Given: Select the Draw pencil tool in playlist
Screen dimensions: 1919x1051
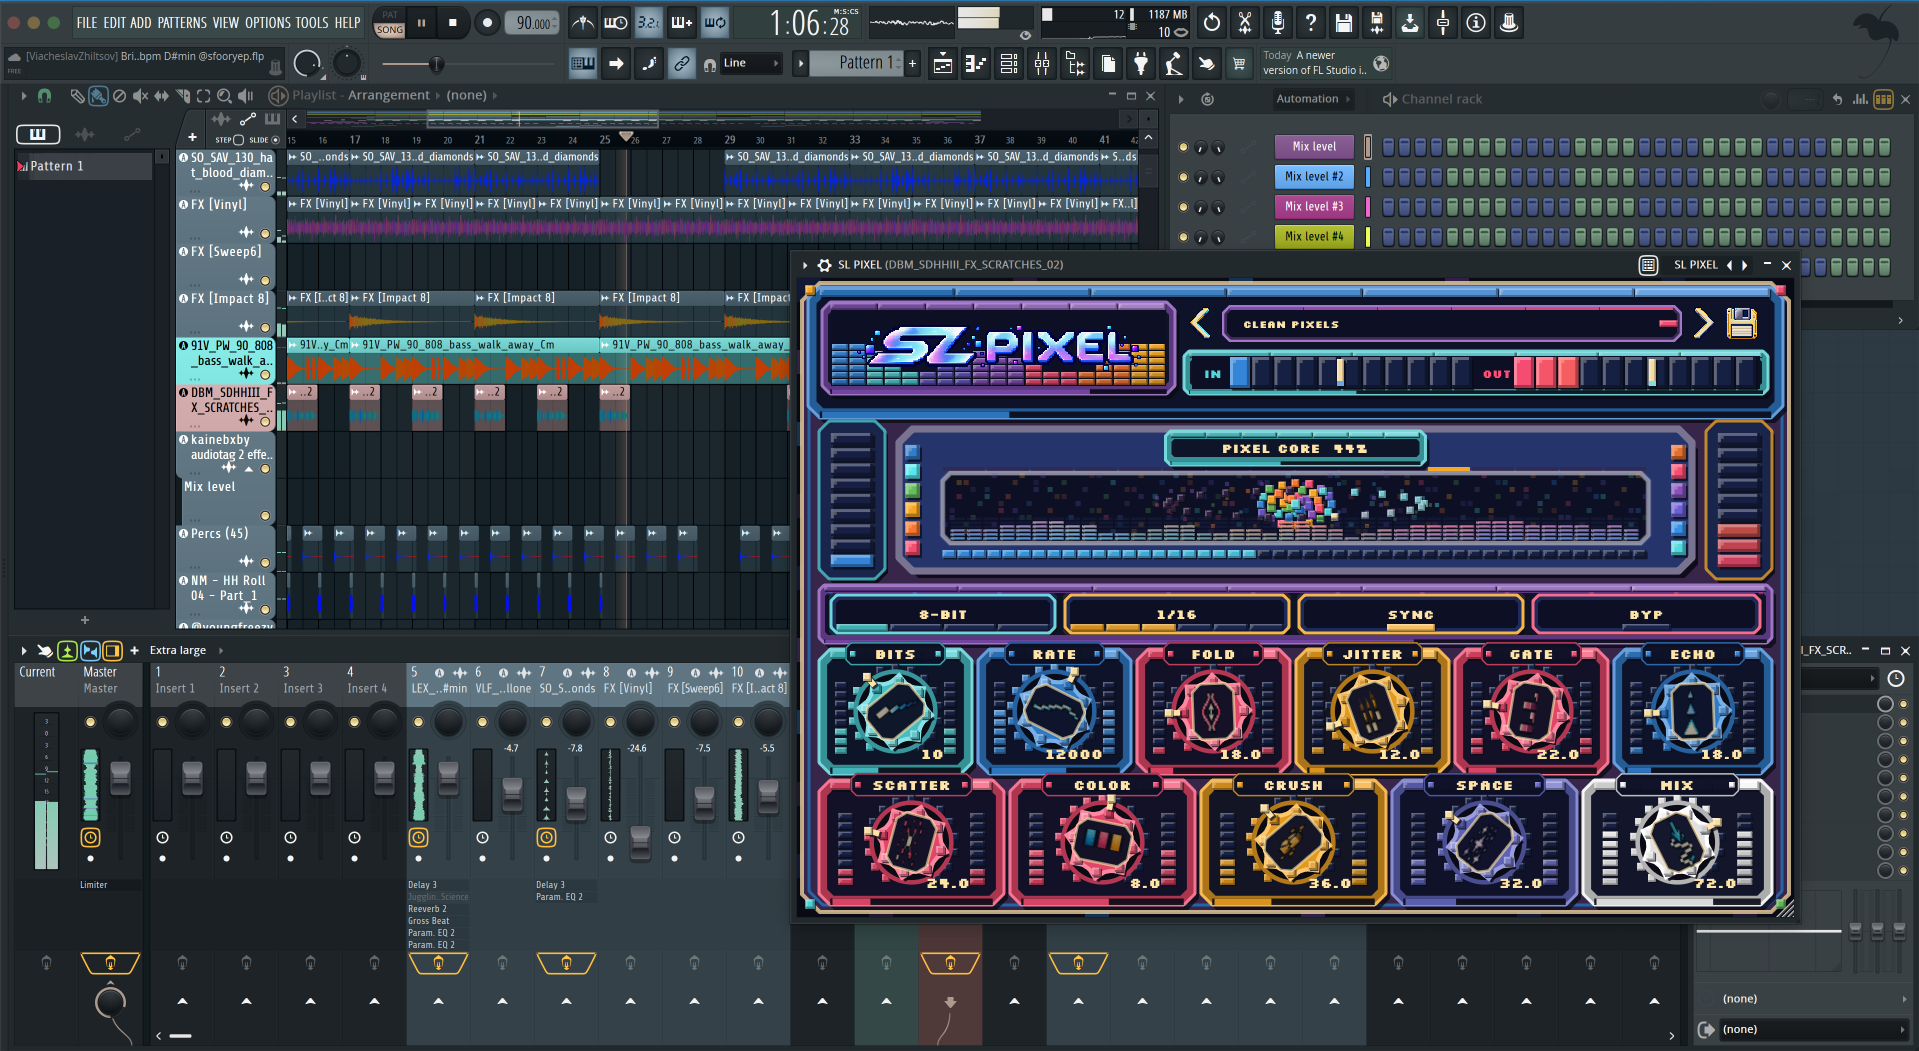Looking at the screenshot, I should (x=77, y=96).
